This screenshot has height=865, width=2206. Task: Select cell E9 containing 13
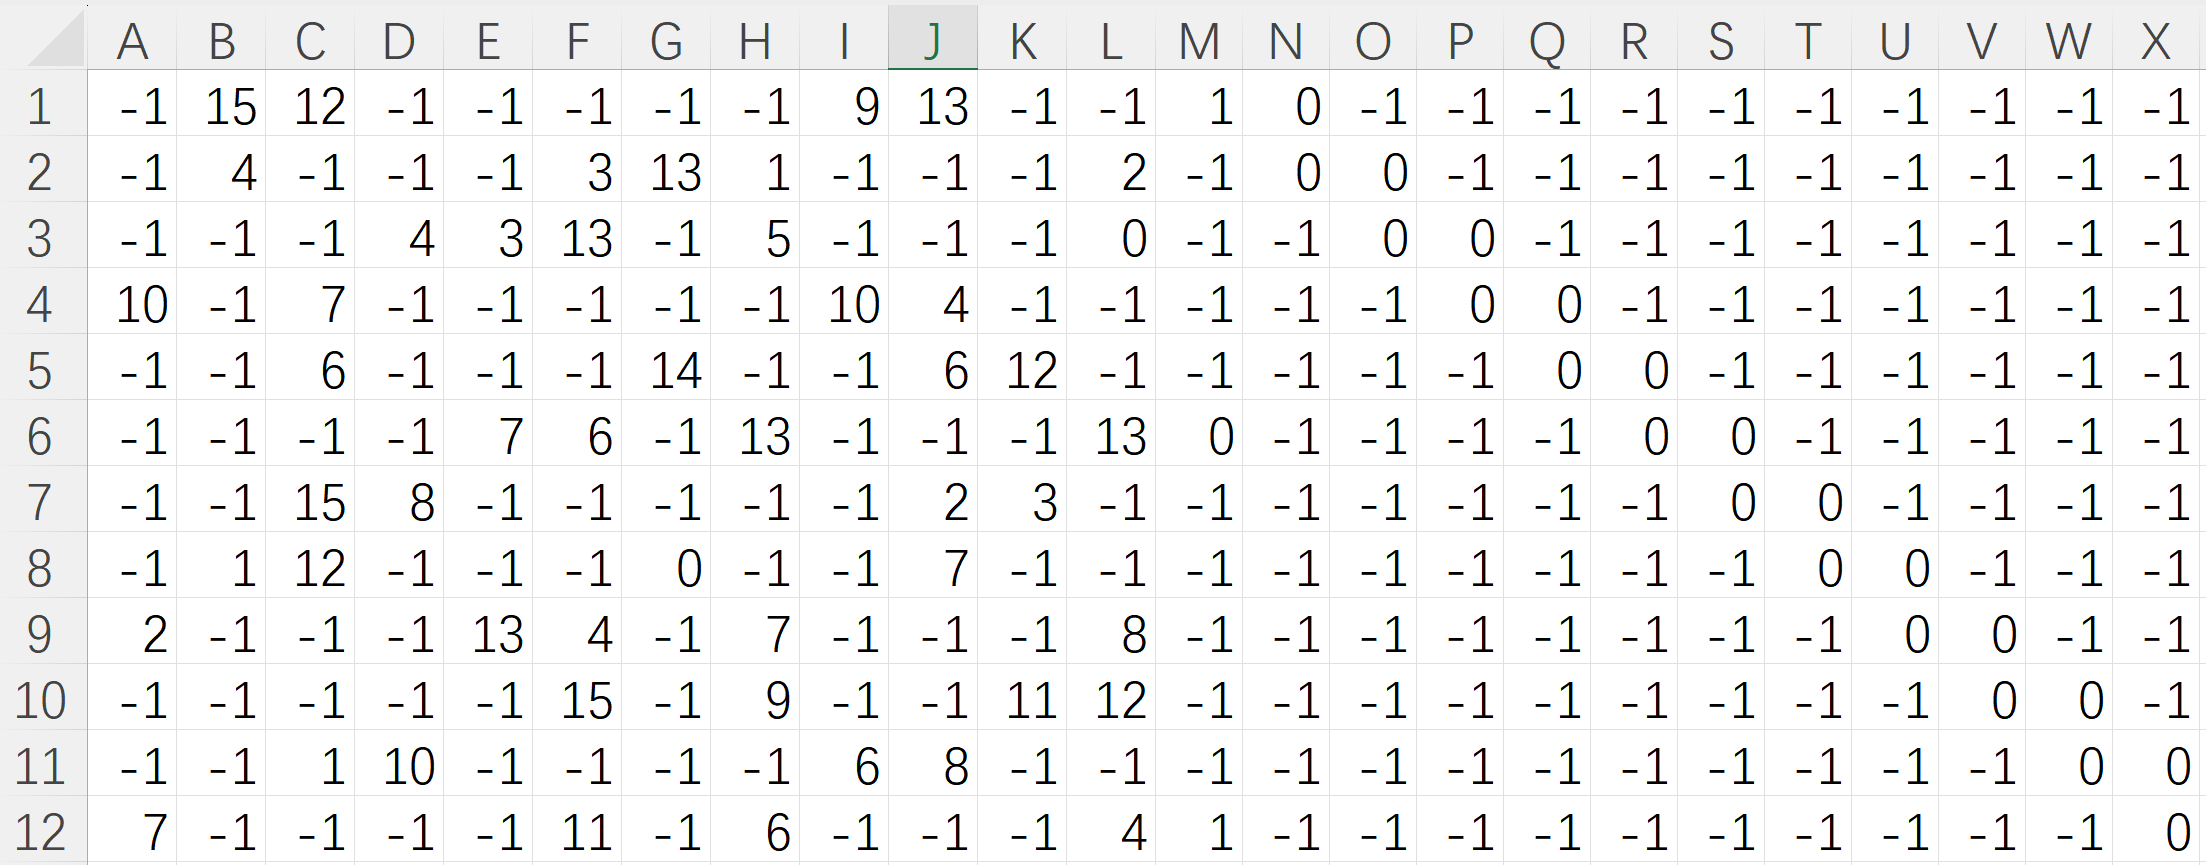click(488, 634)
